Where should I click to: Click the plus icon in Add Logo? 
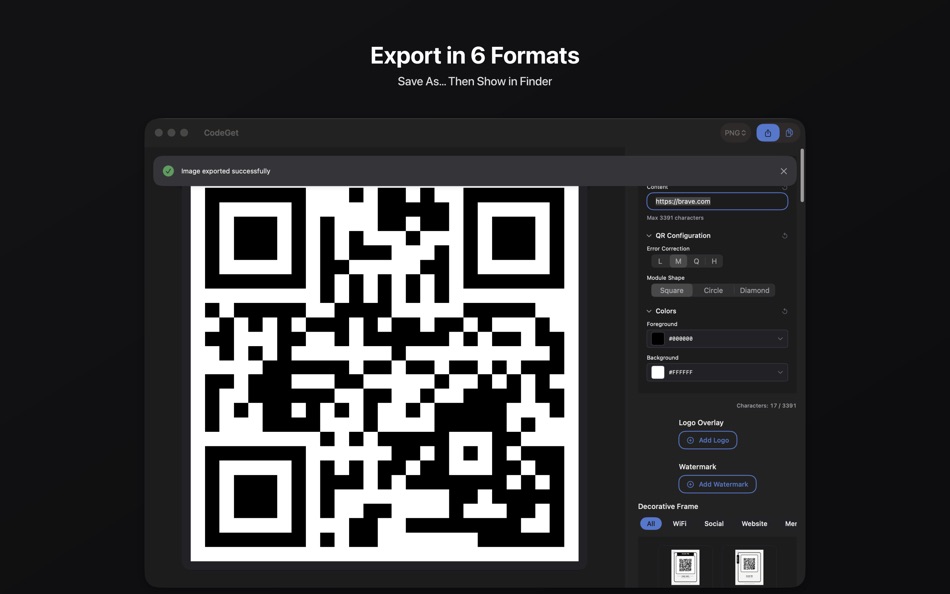pyautogui.click(x=690, y=440)
